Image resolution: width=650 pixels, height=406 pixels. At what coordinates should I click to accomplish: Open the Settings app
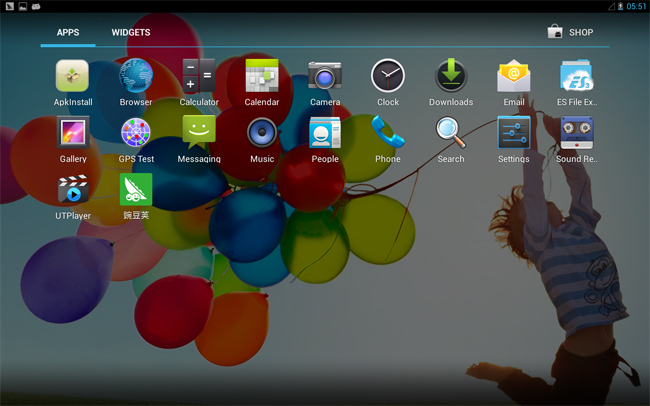click(514, 140)
